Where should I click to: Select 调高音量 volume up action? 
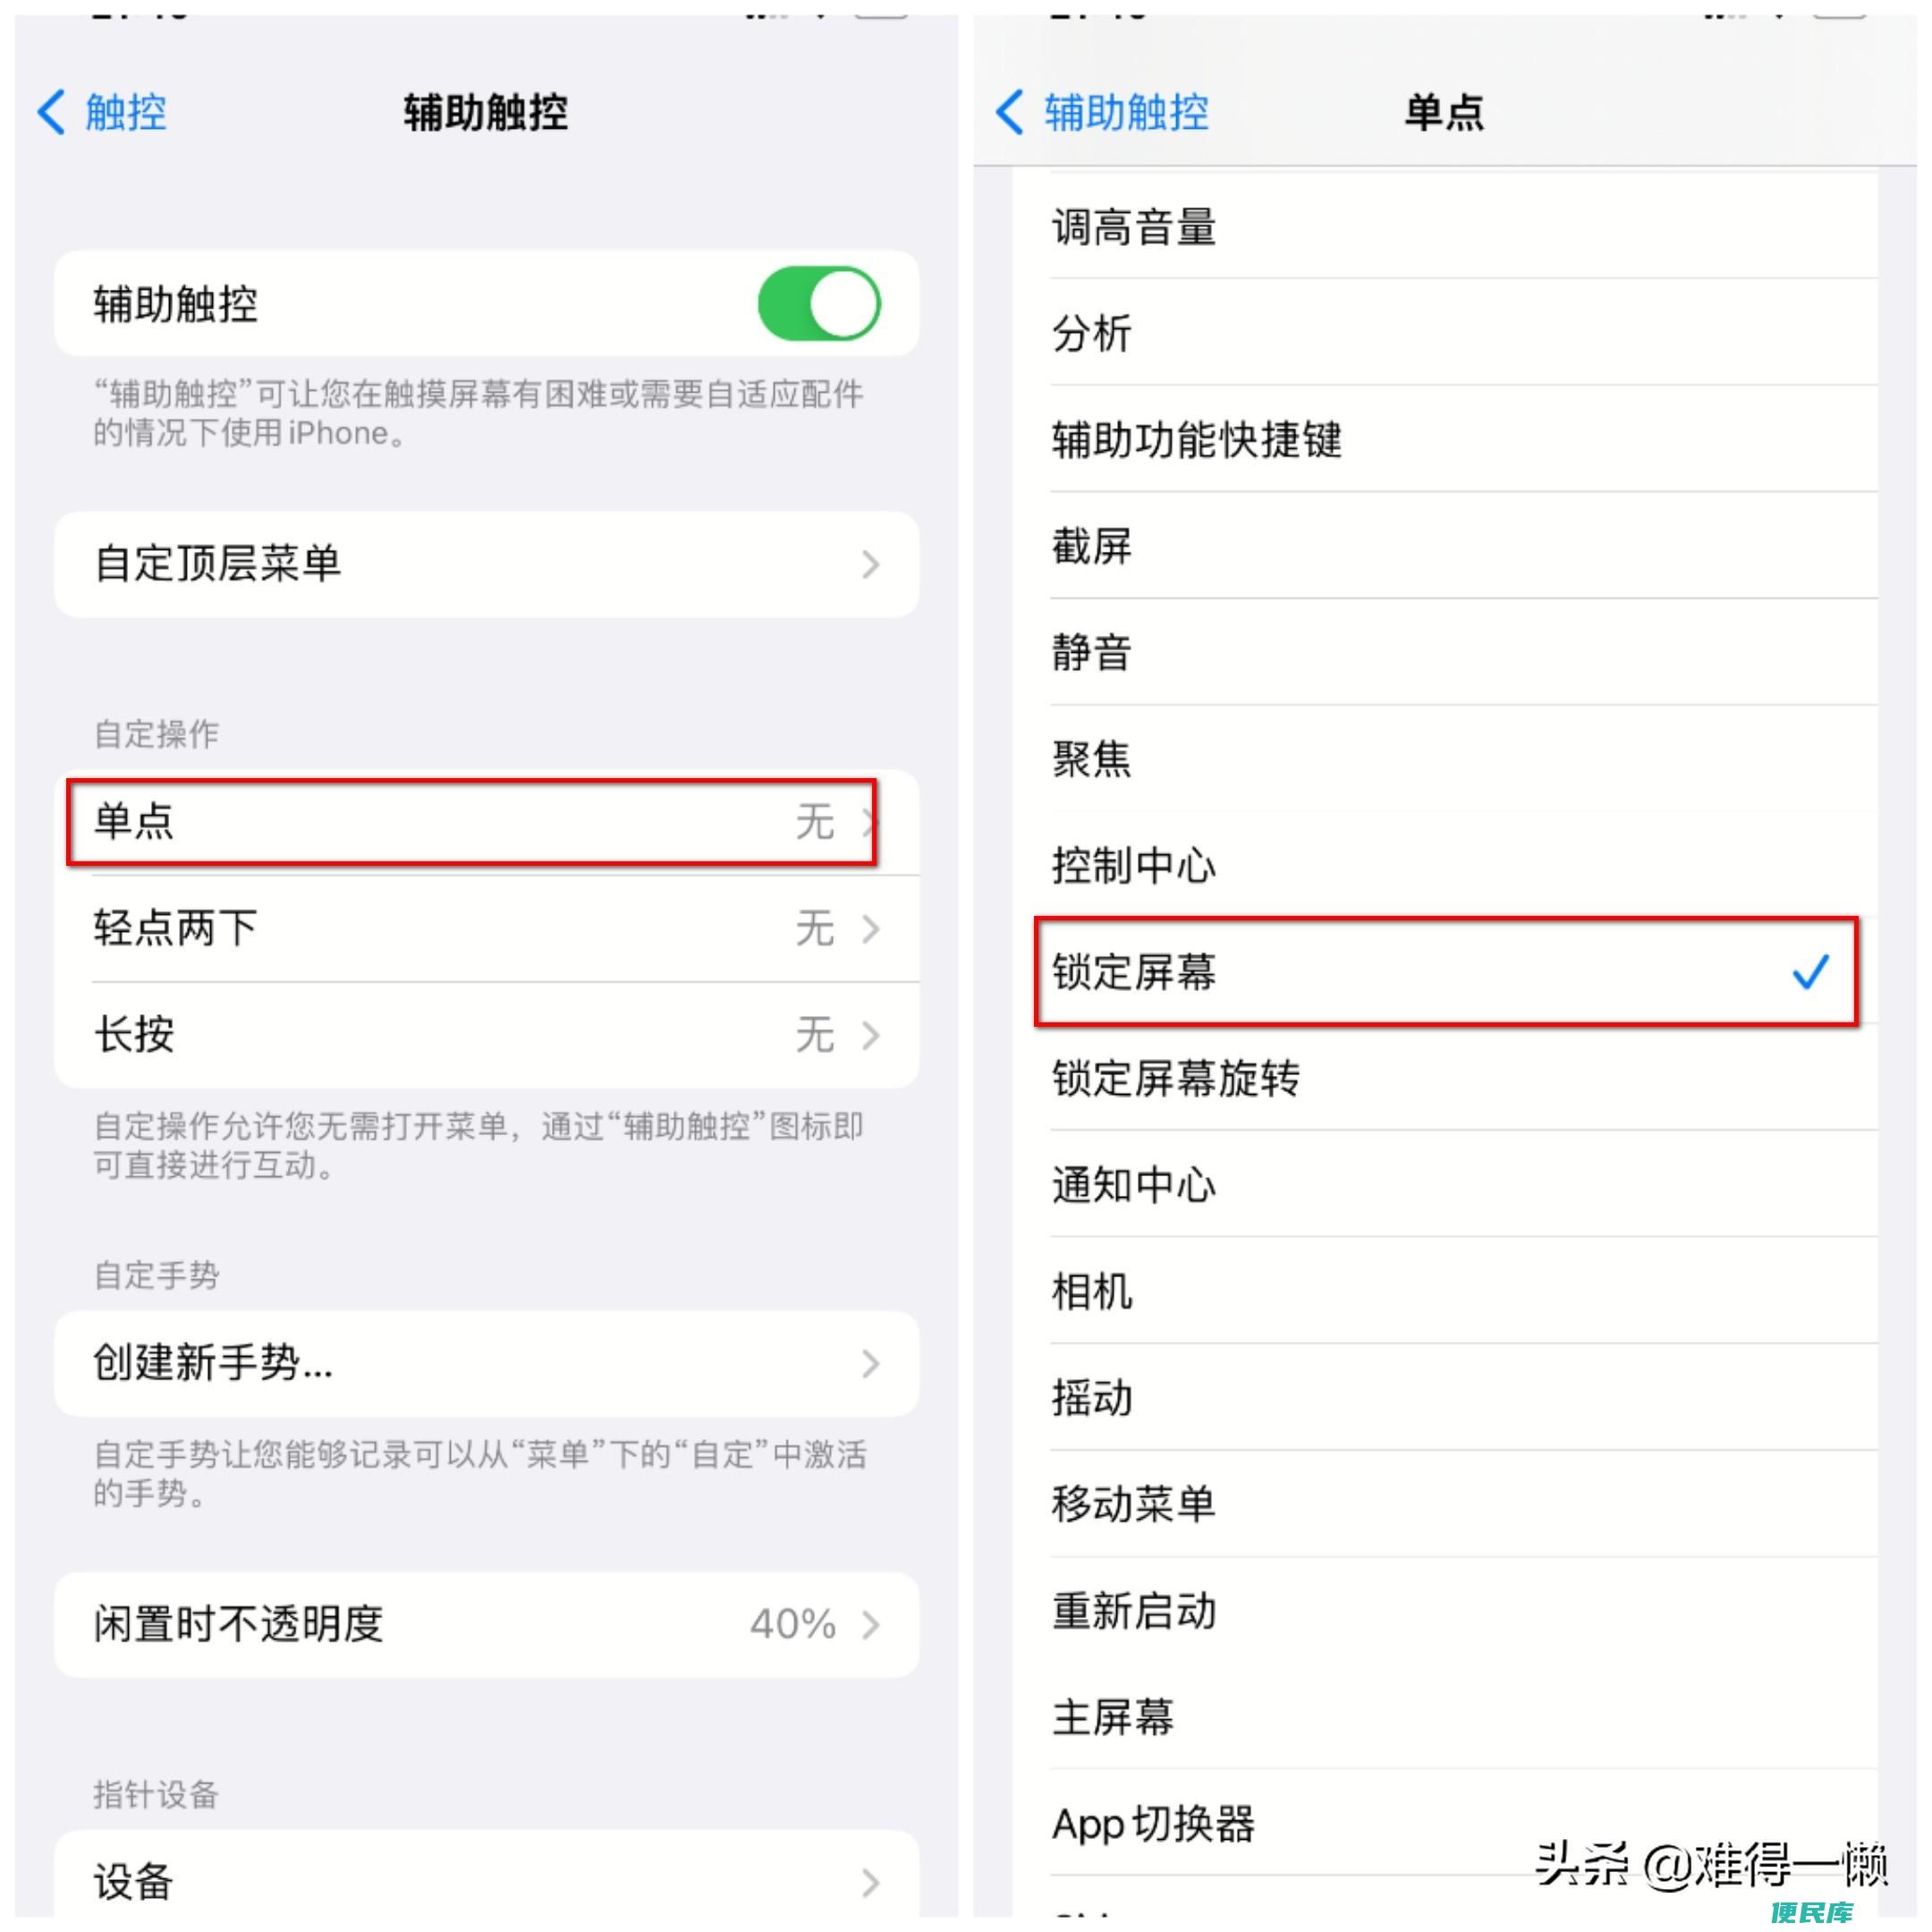click(1464, 227)
